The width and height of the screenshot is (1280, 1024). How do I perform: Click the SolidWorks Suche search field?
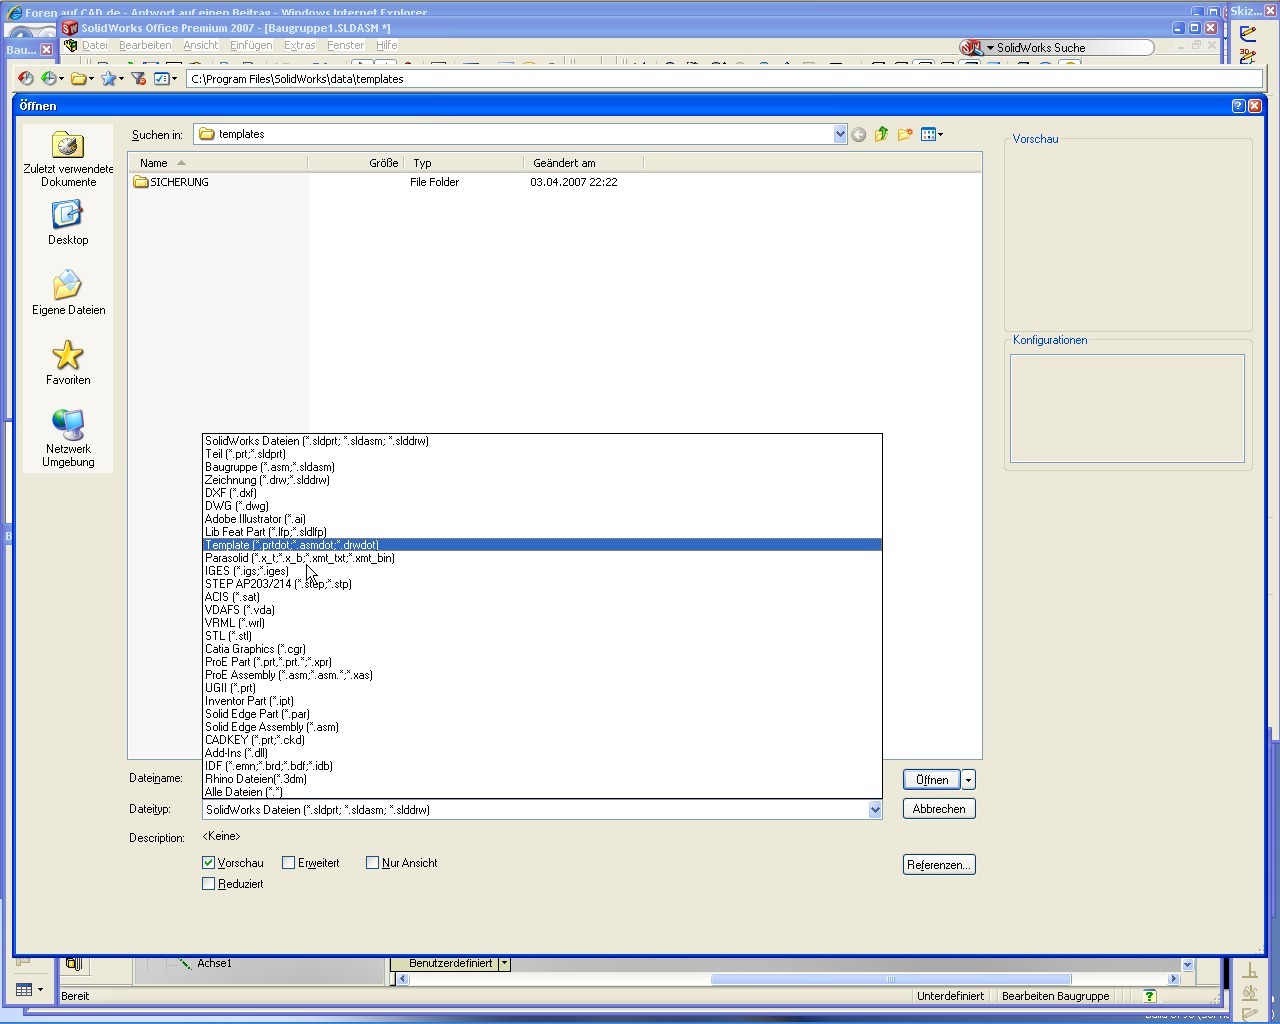[x=1074, y=48]
